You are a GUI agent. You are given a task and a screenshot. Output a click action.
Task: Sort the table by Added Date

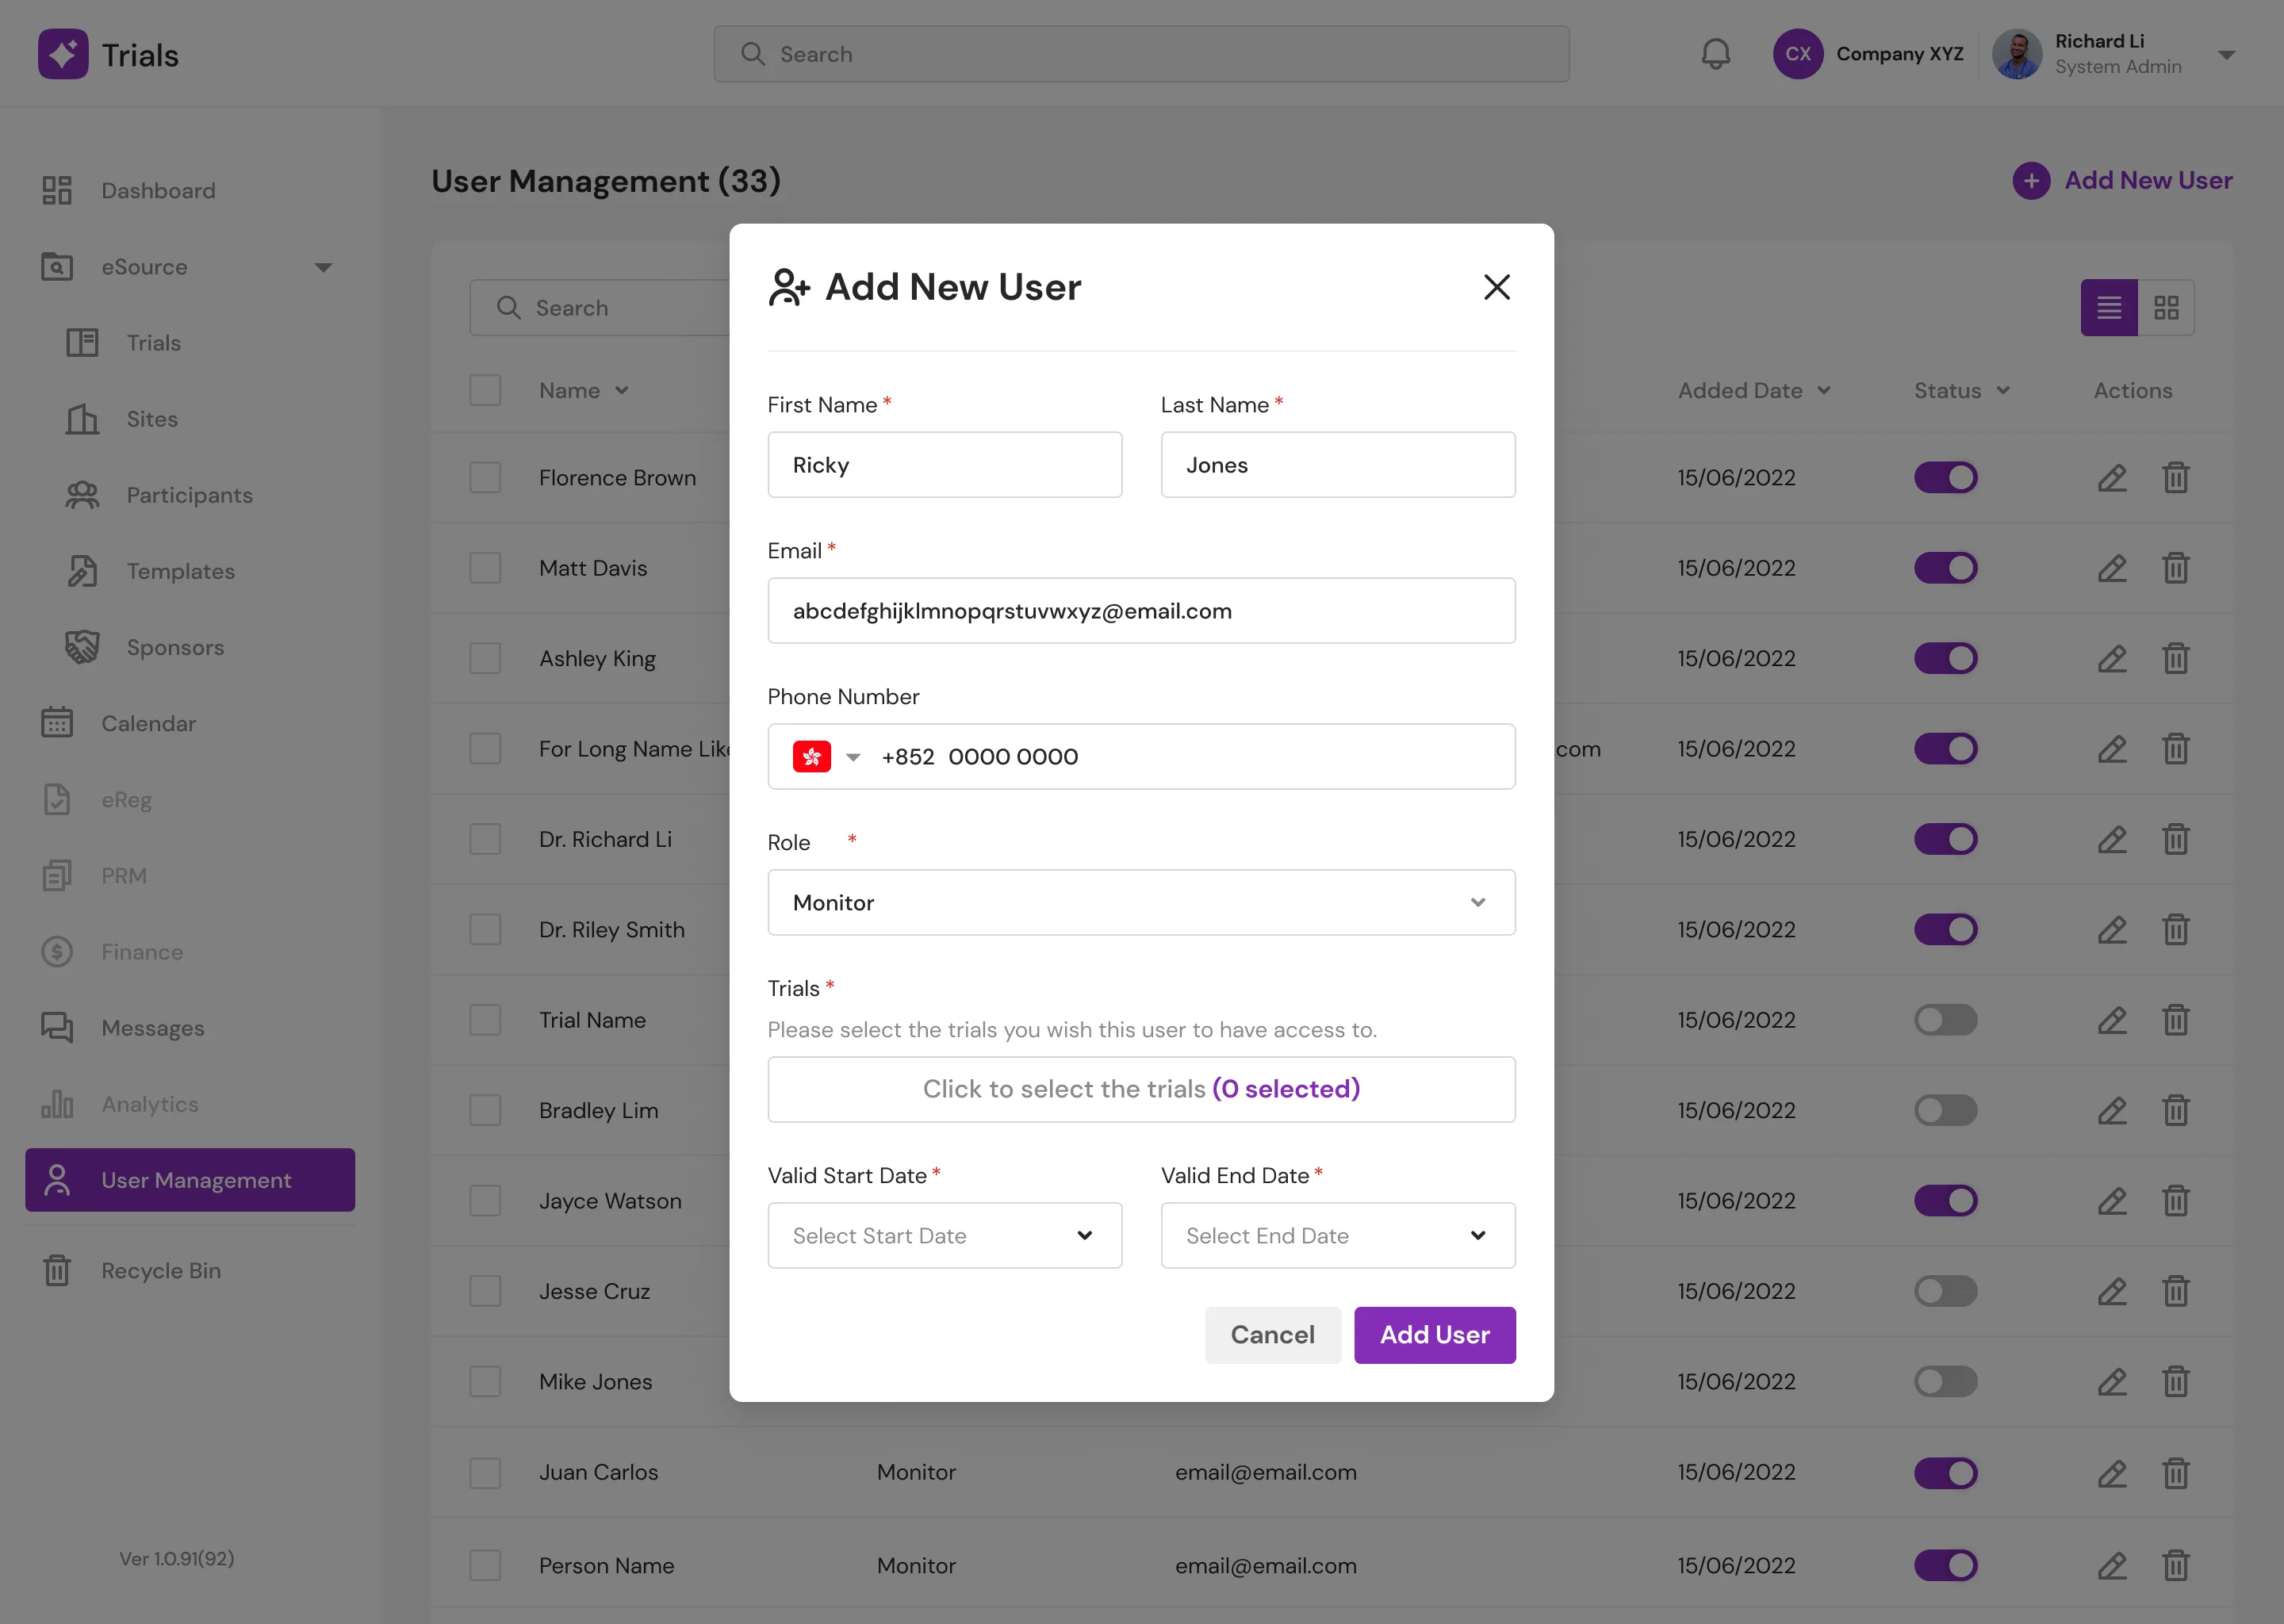tap(1754, 390)
